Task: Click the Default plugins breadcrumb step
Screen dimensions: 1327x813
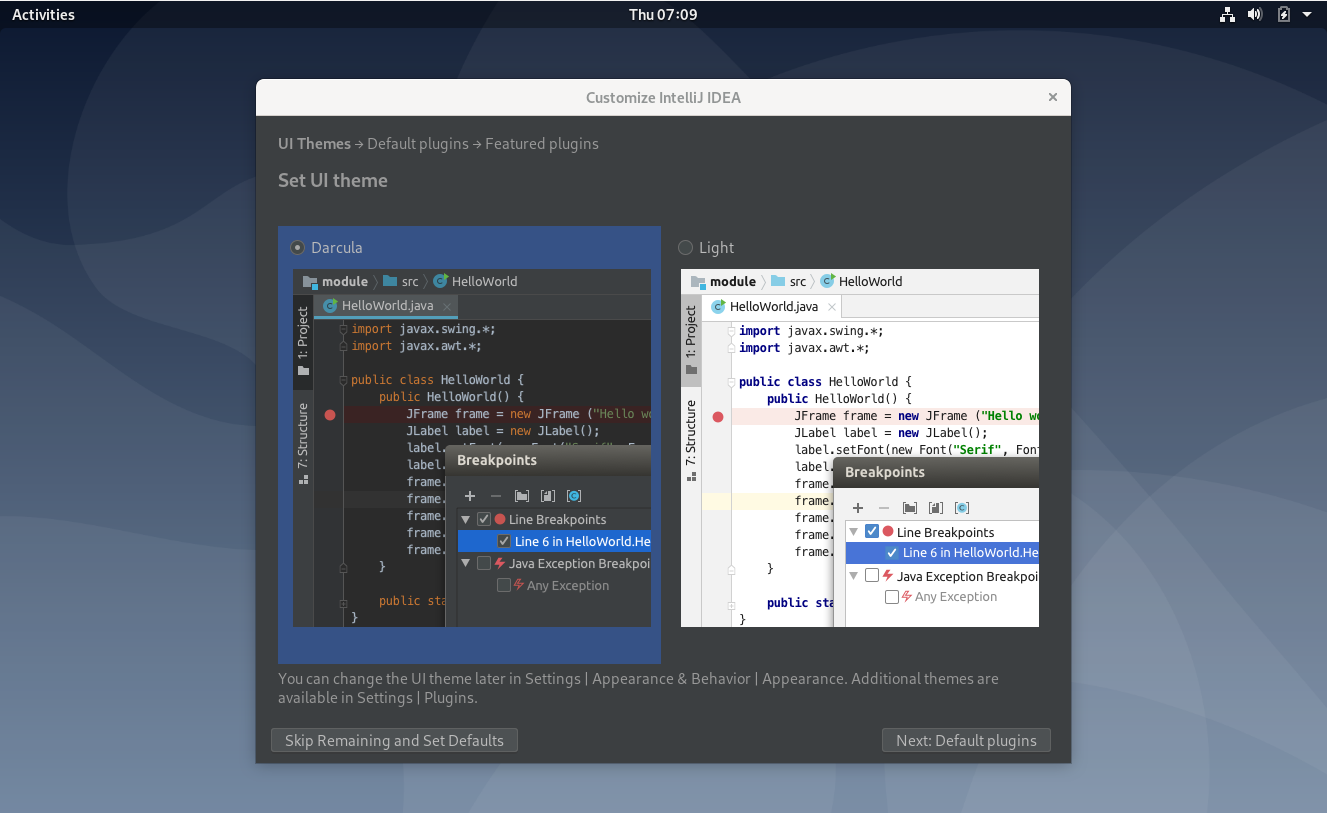Action: tap(418, 143)
